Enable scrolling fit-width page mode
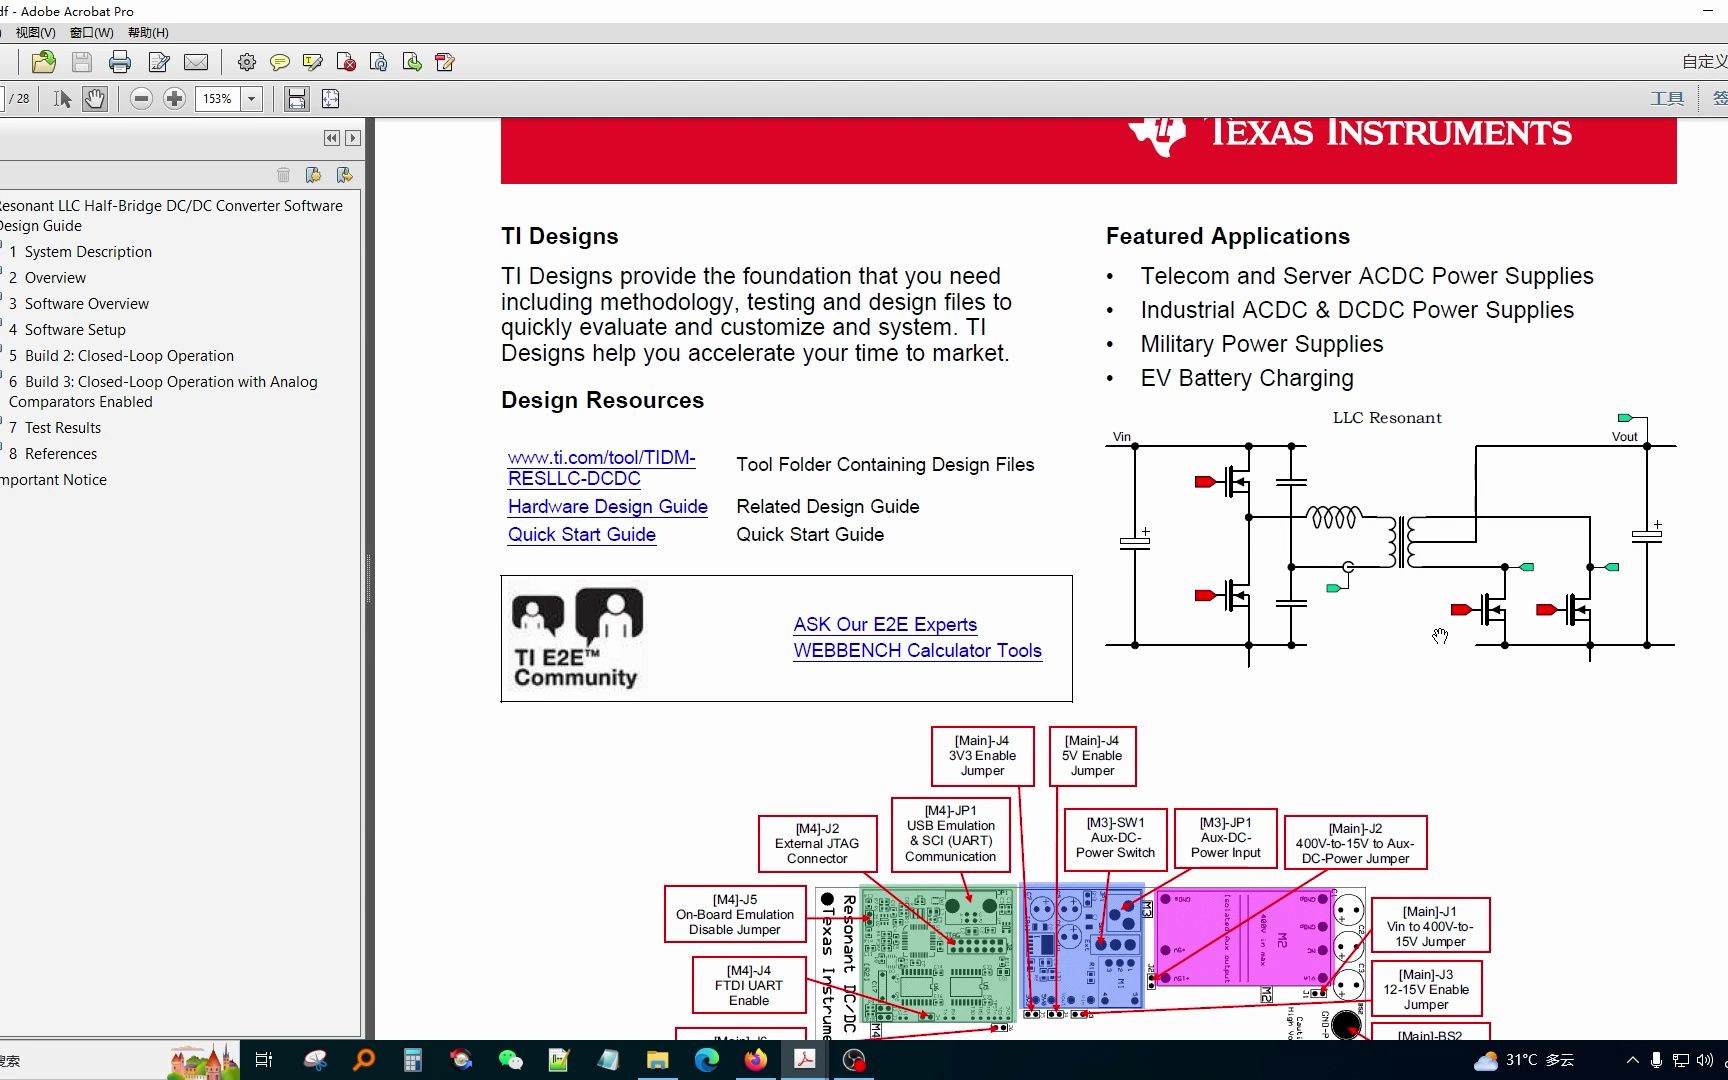1728x1080 pixels. click(297, 98)
